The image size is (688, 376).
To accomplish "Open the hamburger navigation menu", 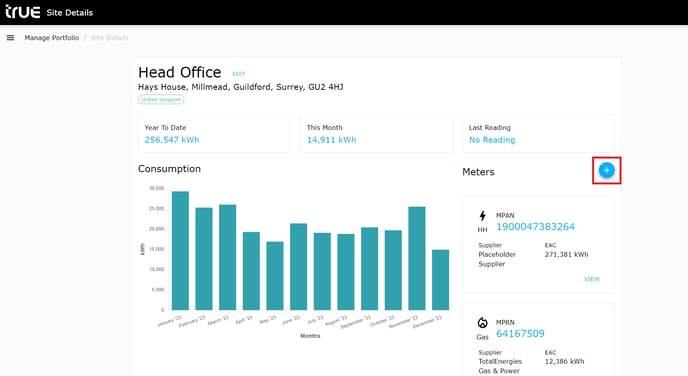I will 10,38.
